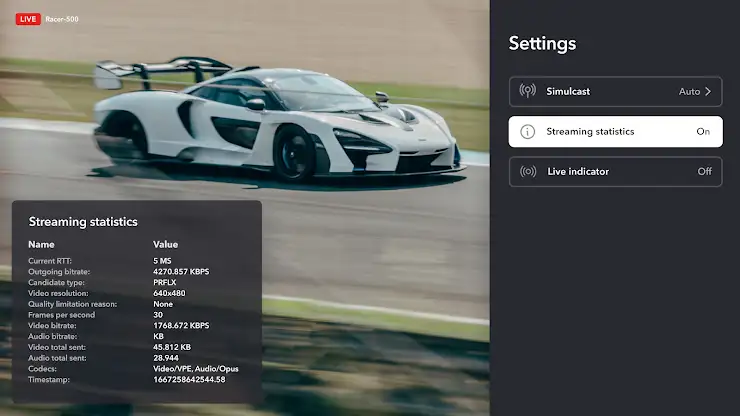This screenshot has width=740, height=416.
Task: Click the Video bitrate label
Action: [52, 325]
